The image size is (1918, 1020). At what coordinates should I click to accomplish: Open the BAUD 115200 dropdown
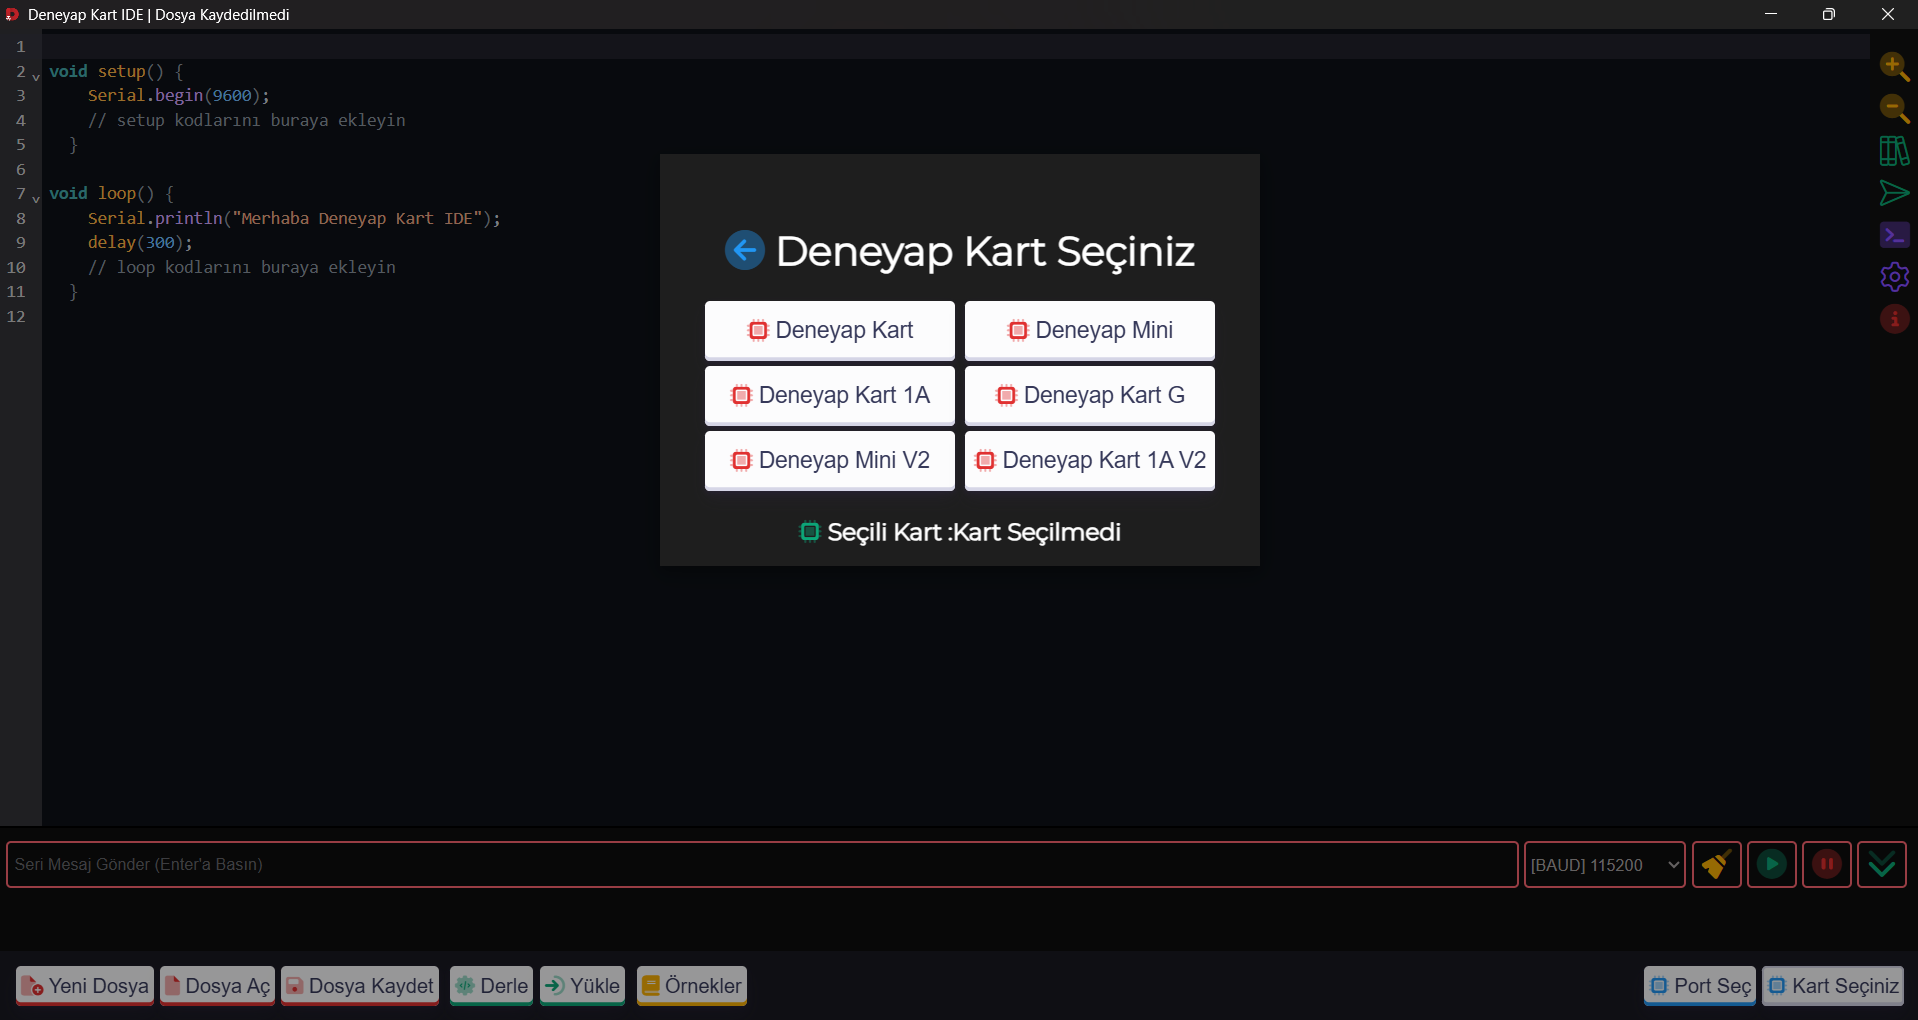pyautogui.click(x=1604, y=864)
